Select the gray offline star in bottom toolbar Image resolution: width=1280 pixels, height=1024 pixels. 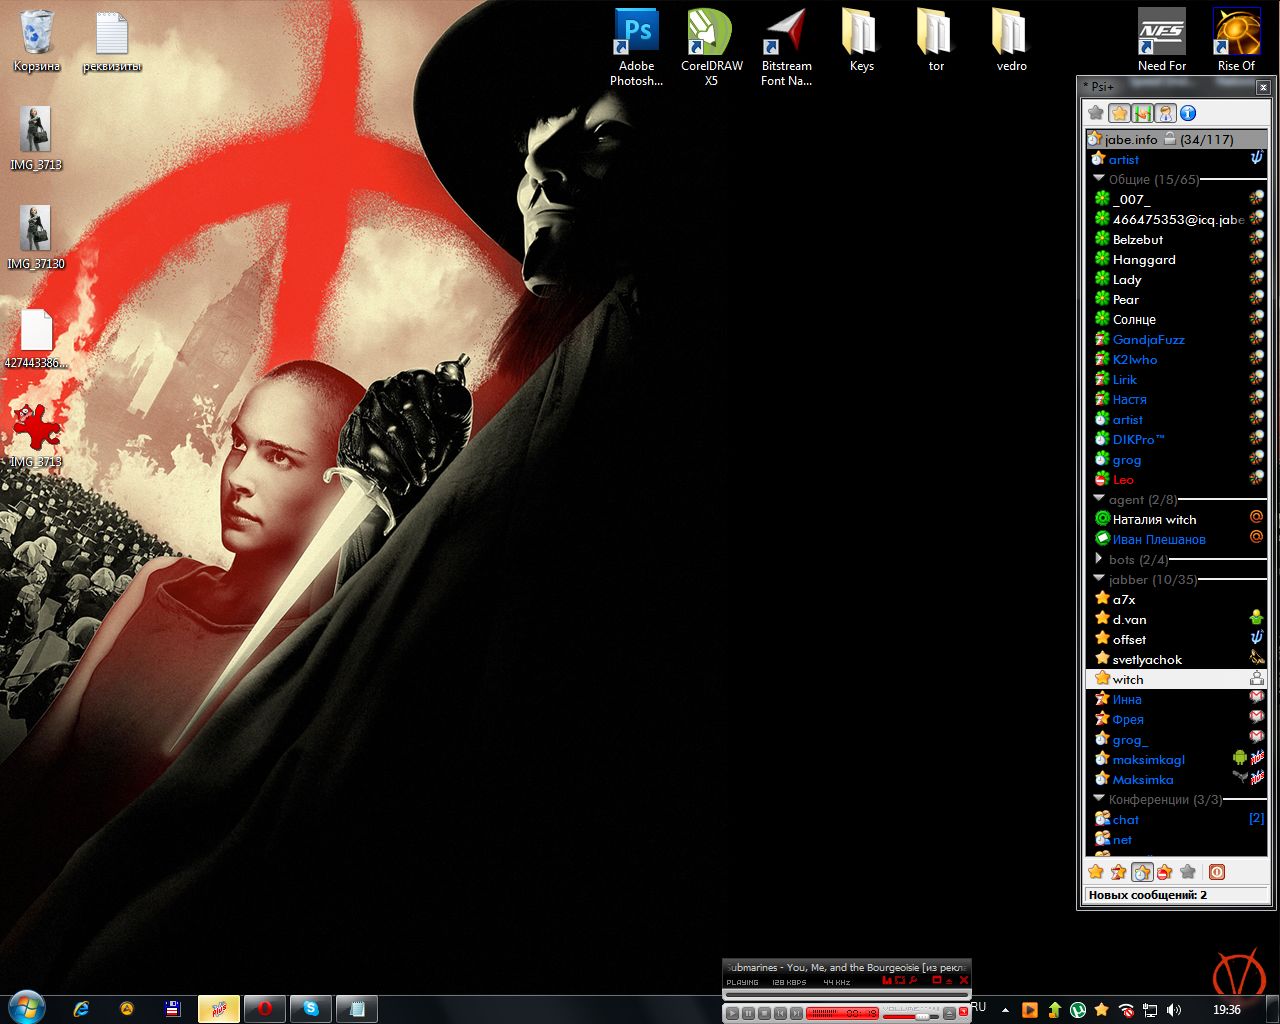1188,872
